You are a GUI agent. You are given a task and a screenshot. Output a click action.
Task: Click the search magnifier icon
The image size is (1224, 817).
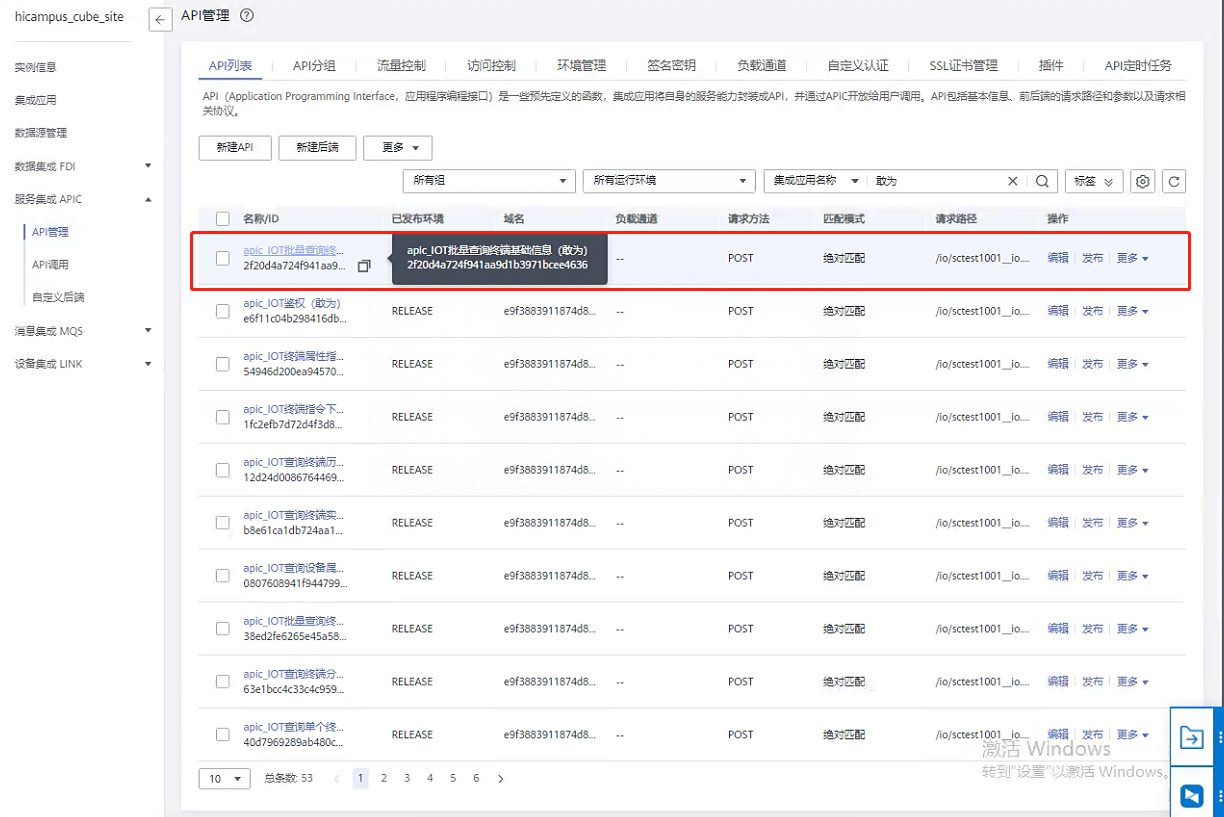(x=1042, y=181)
